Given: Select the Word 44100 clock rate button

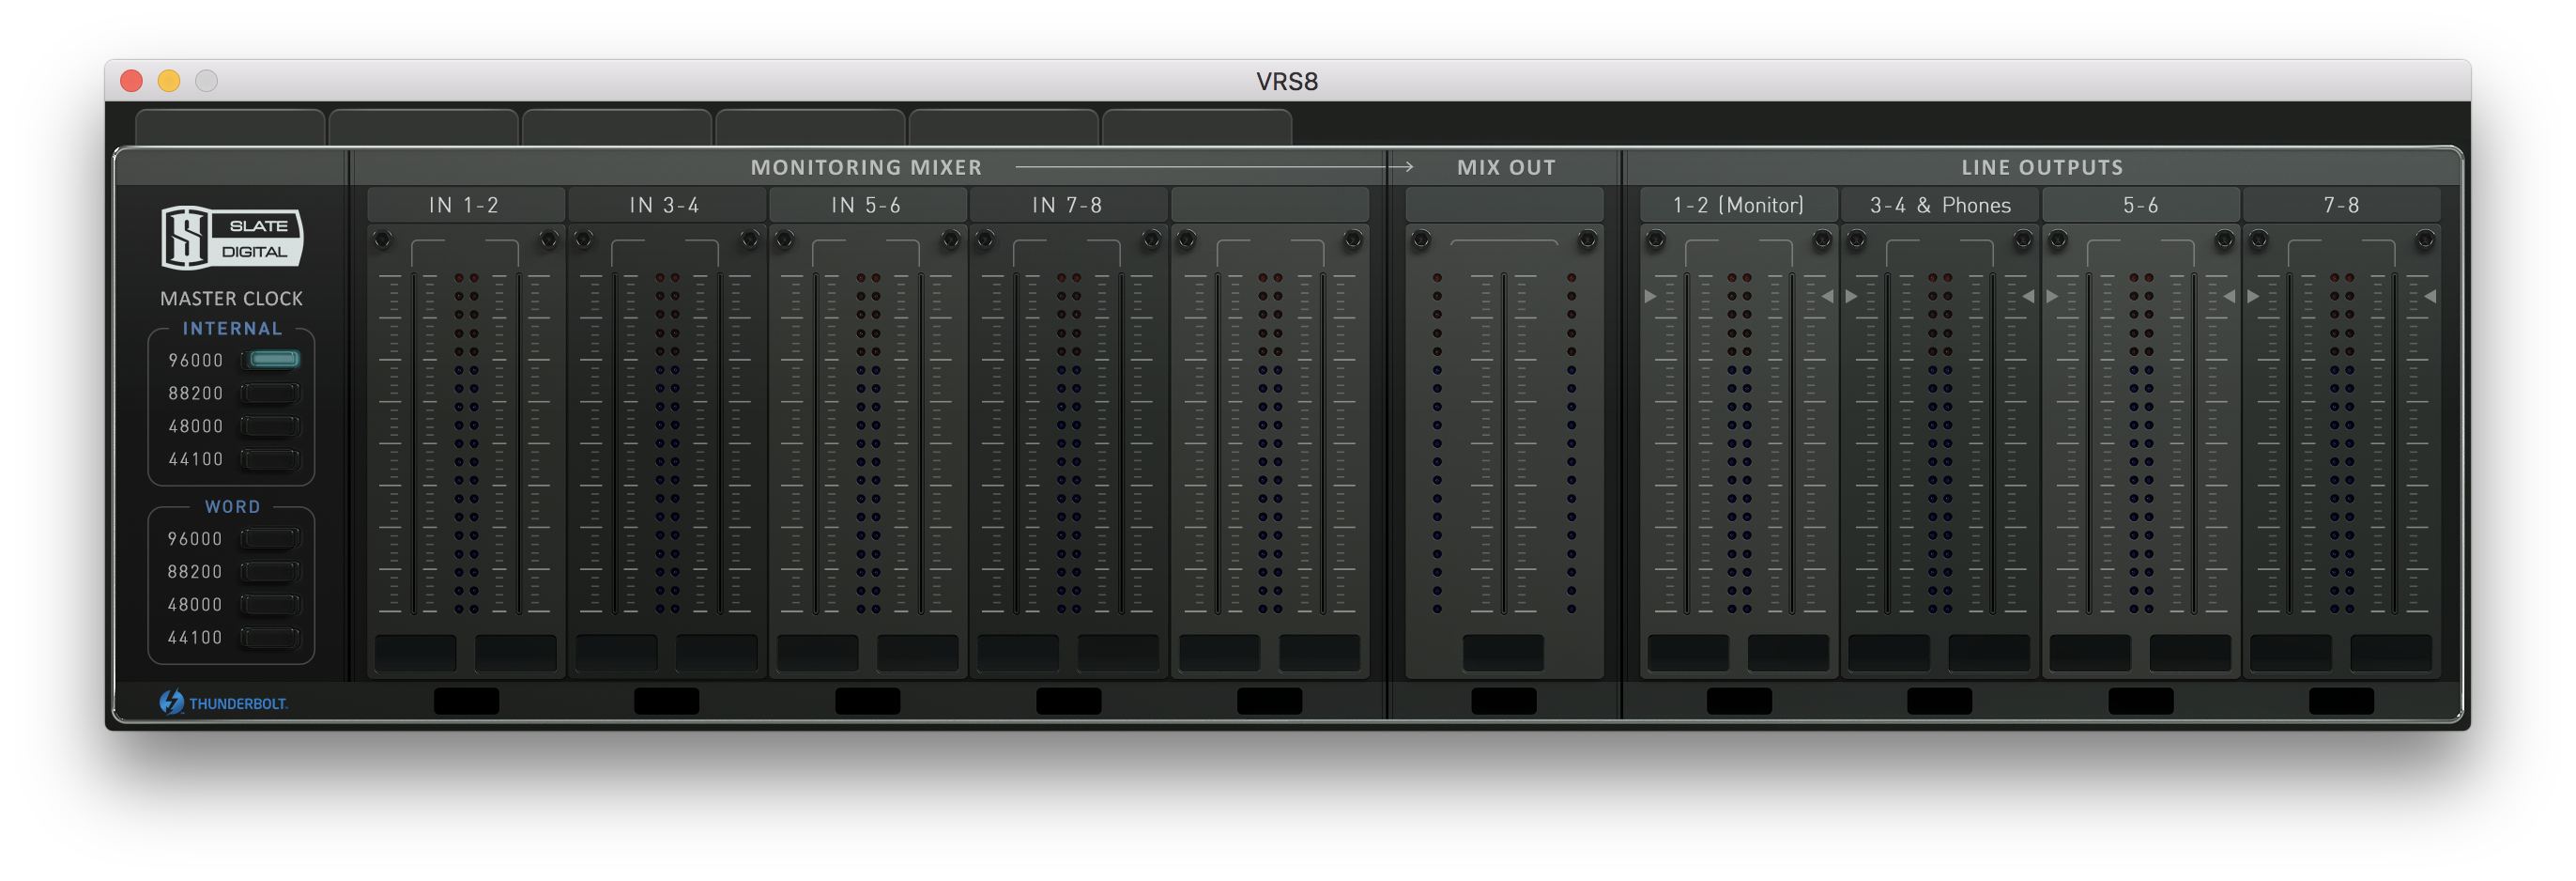Looking at the screenshot, I should (272, 637).
